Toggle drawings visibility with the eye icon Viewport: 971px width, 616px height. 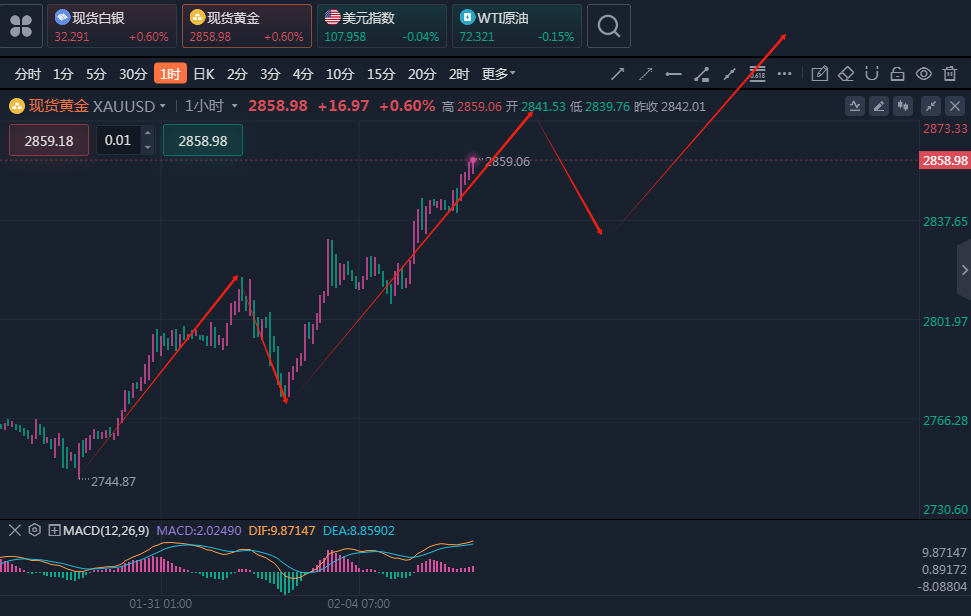(924, 74)
